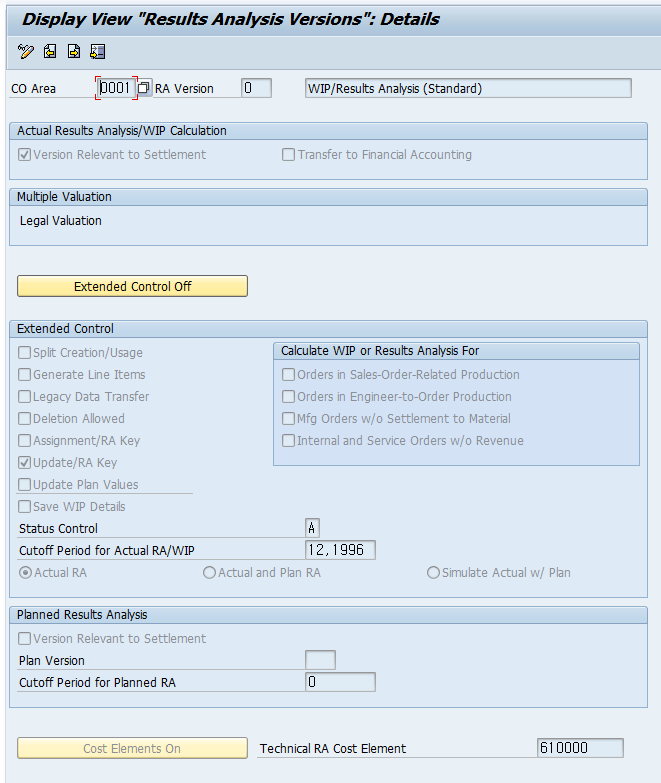
Task: Click the Legal Valuation text
Action: (x=60, y=221)
